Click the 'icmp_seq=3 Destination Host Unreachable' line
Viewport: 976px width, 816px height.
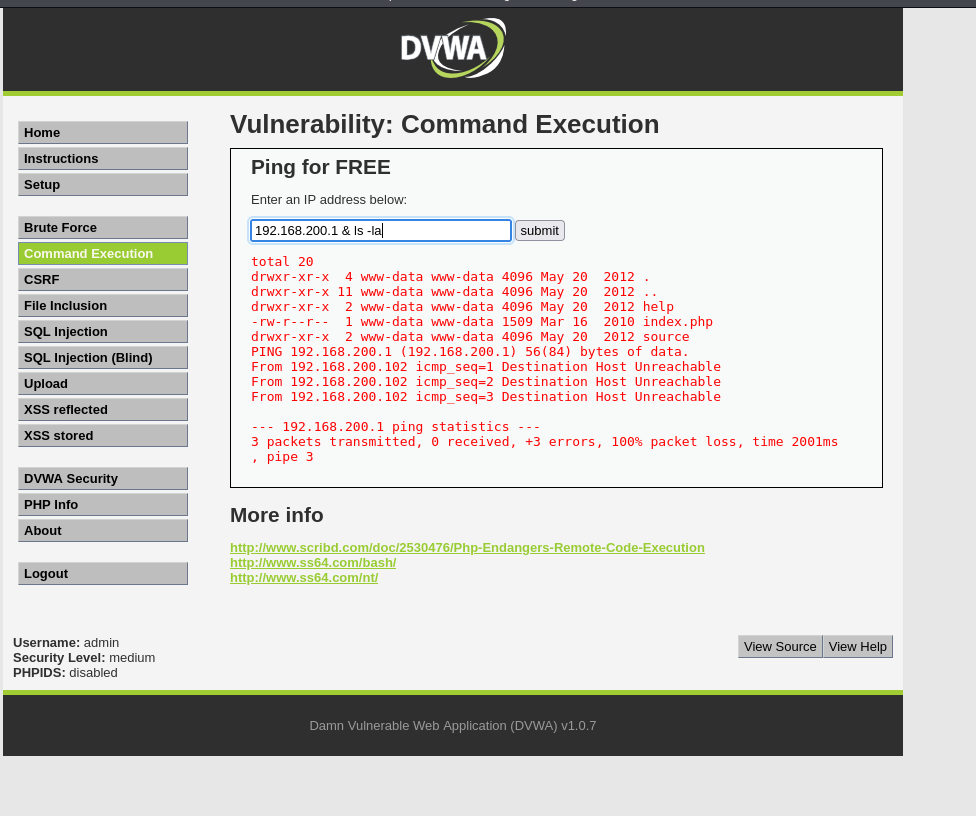click(486, 396)
